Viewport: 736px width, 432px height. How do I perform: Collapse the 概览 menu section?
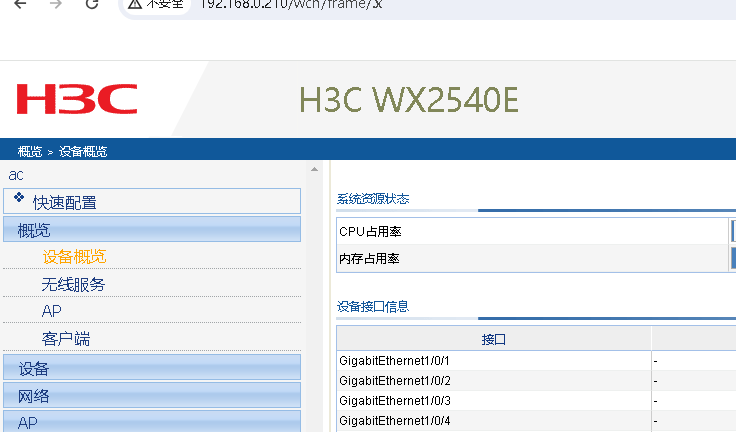152,229
